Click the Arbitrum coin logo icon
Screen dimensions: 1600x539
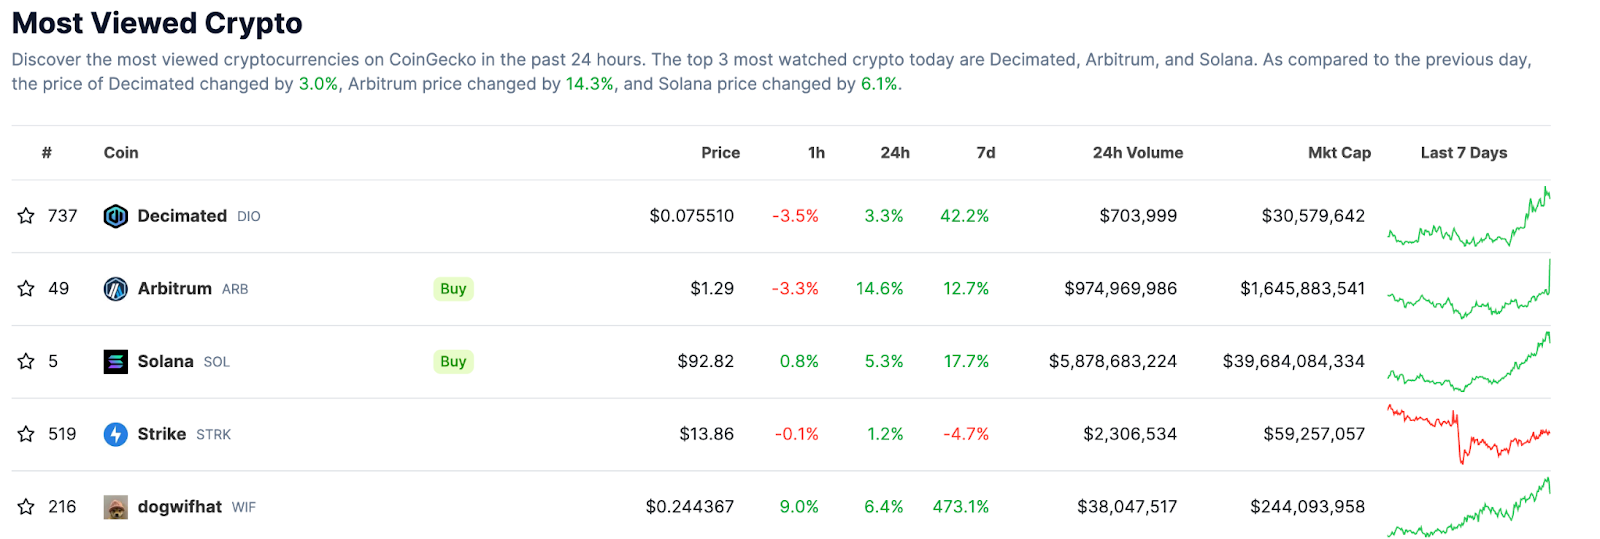click(116, 289)
